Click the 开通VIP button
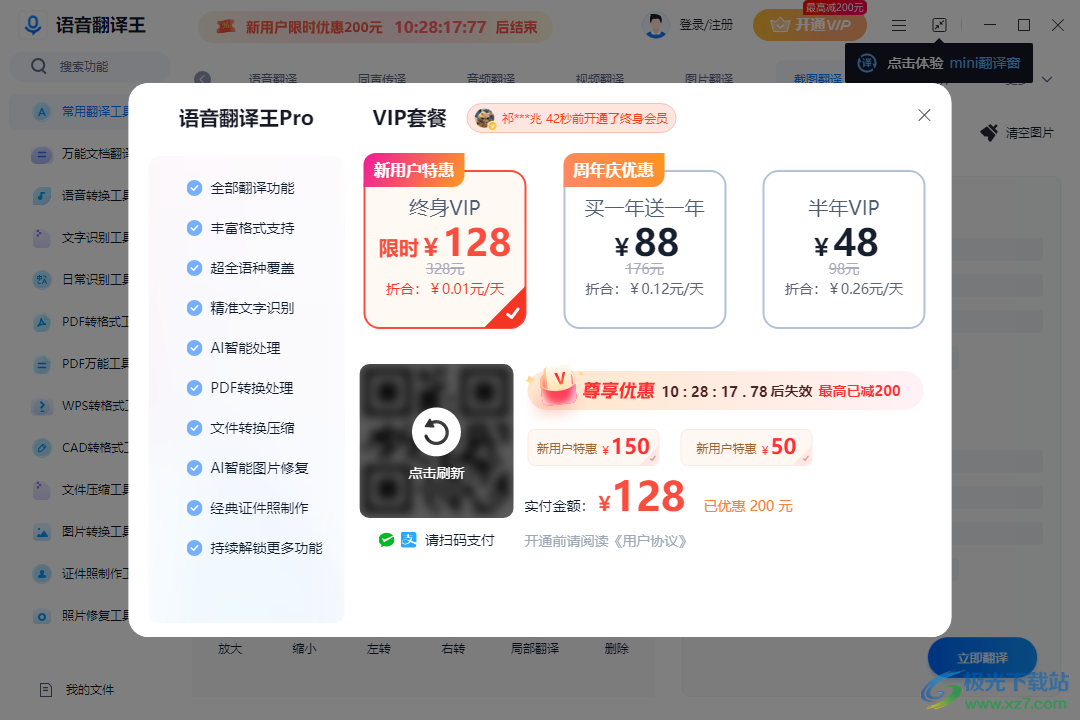 [x=810, y=25]
